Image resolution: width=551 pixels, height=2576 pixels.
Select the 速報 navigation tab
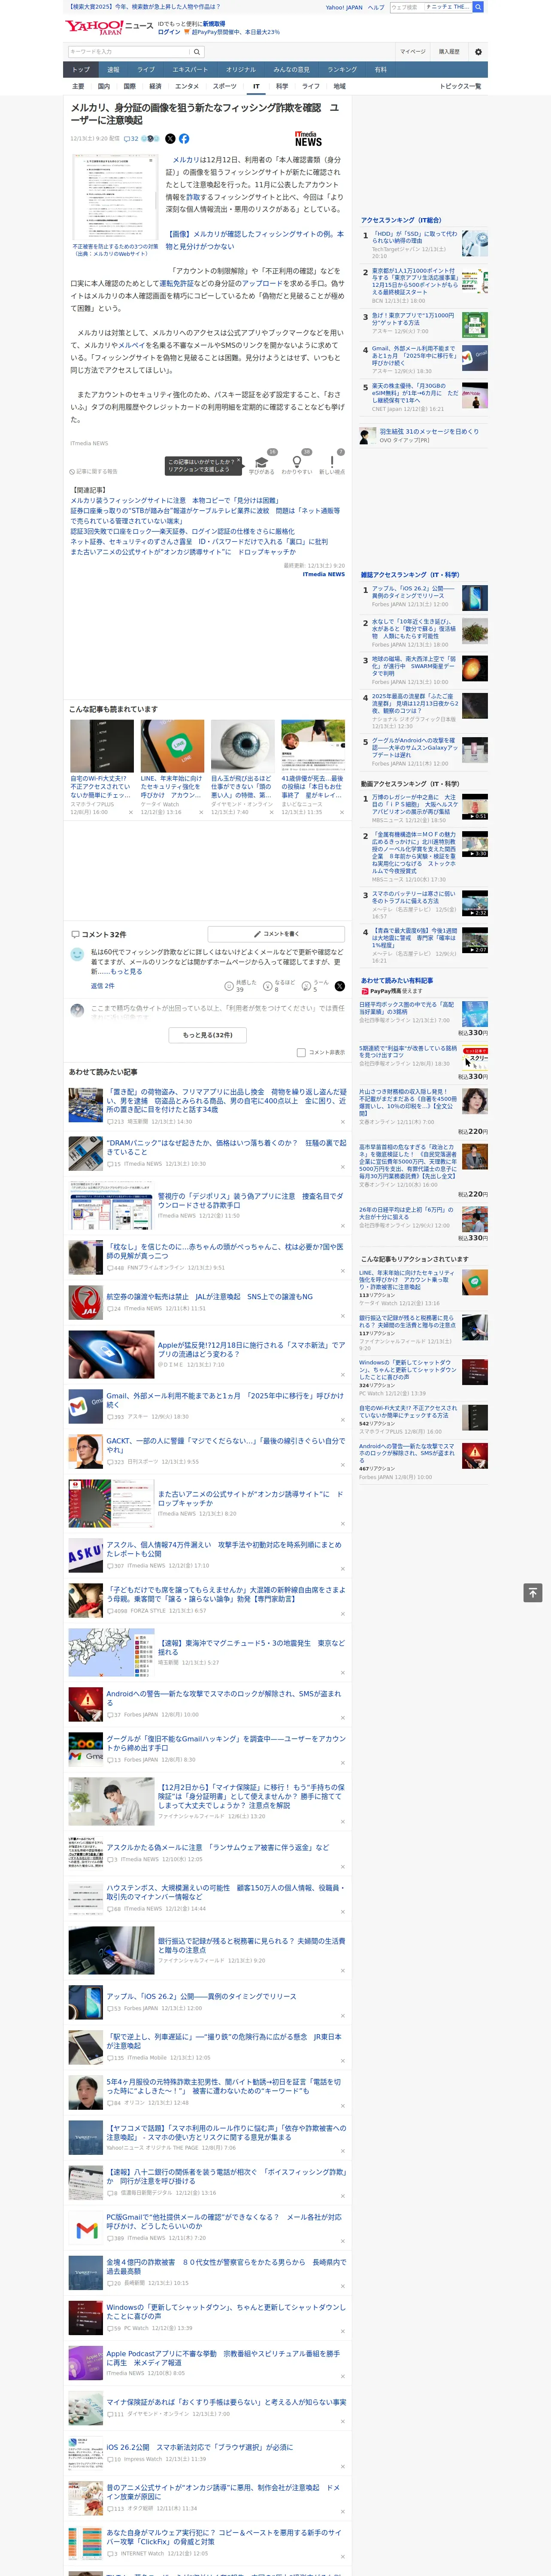pos(113,69)
